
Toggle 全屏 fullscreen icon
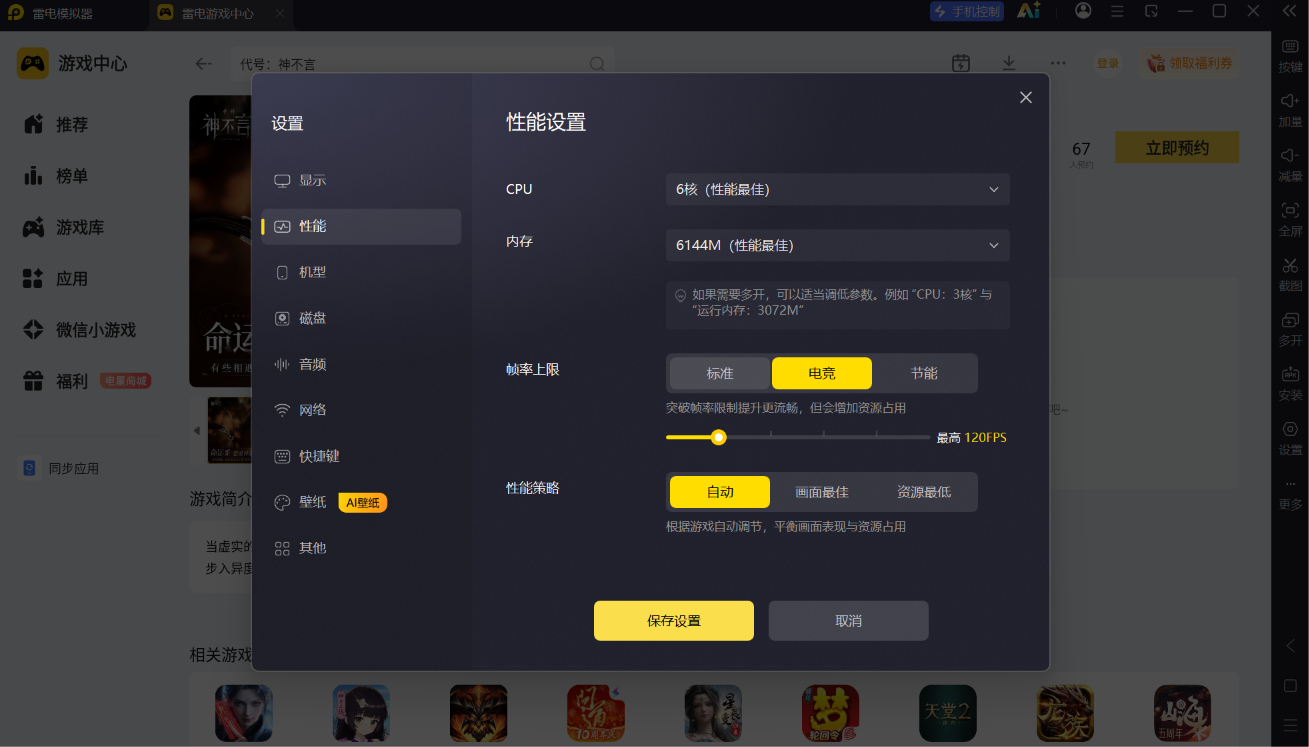coord(1290,218)
